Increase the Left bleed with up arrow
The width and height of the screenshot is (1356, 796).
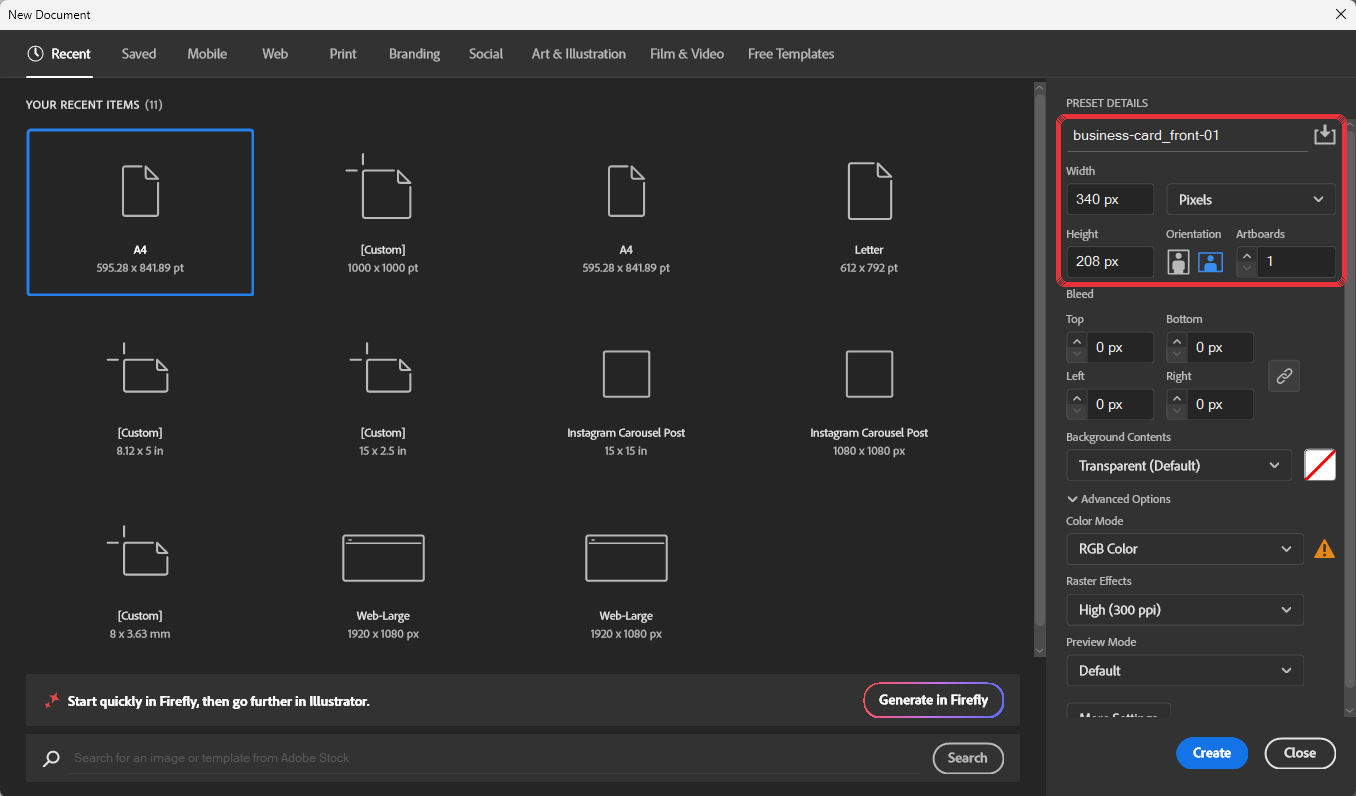coord(1076,398)
